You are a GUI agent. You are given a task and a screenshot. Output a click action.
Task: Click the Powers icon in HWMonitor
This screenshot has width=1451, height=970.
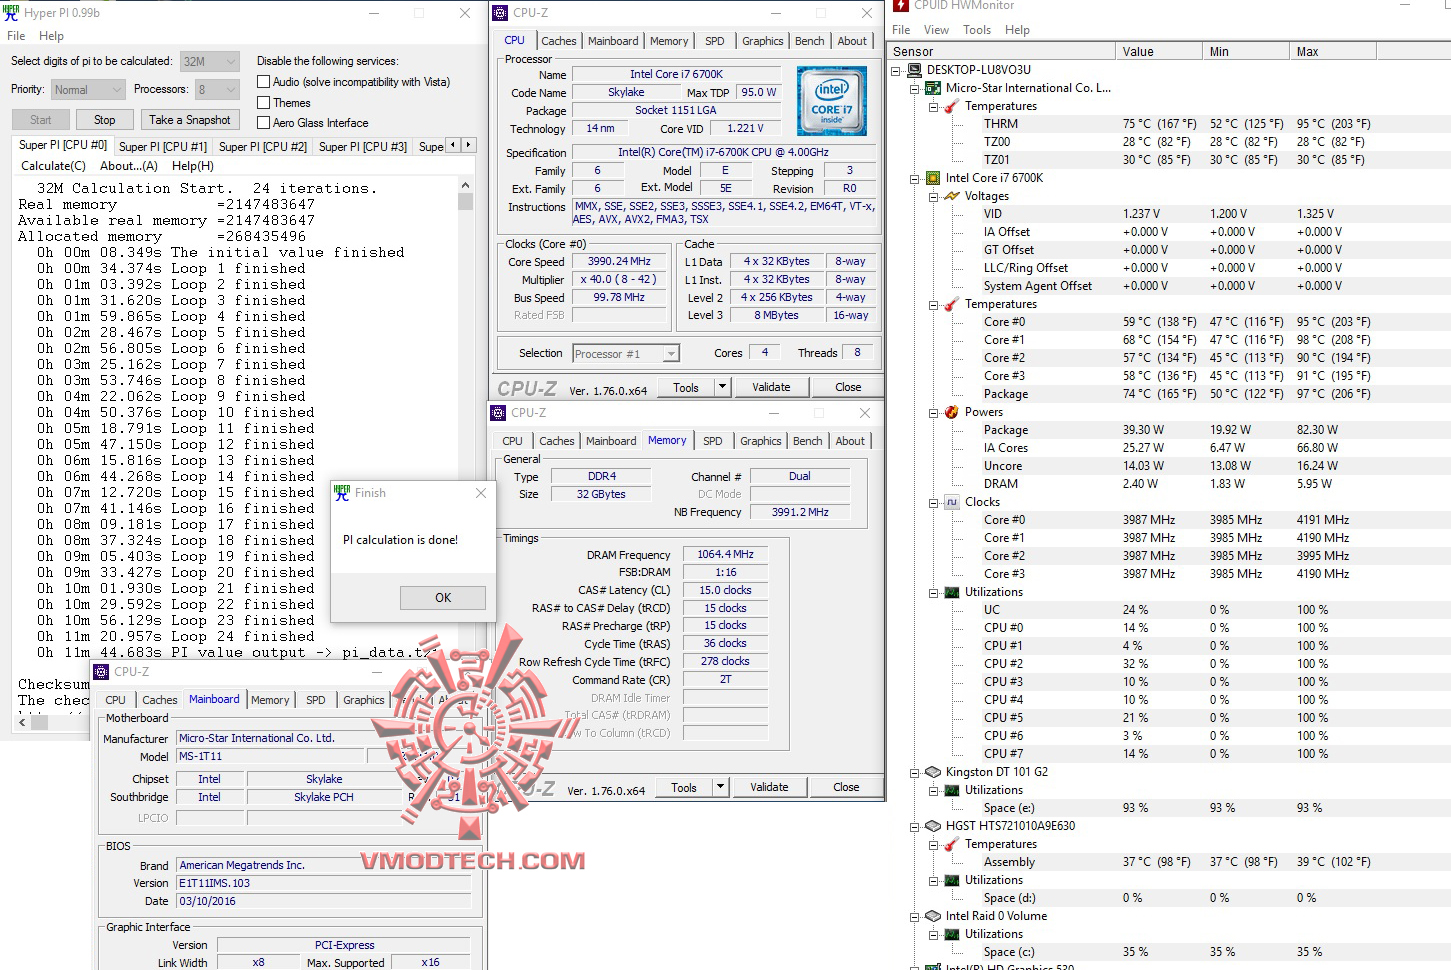(x=949, y=411)
